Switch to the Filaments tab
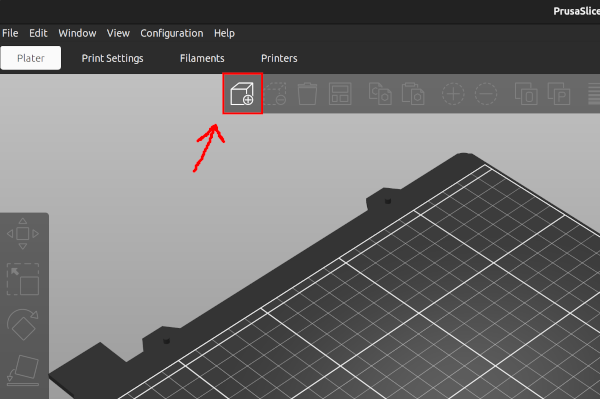This screenshot has height=399, width=600. [202, 58]
